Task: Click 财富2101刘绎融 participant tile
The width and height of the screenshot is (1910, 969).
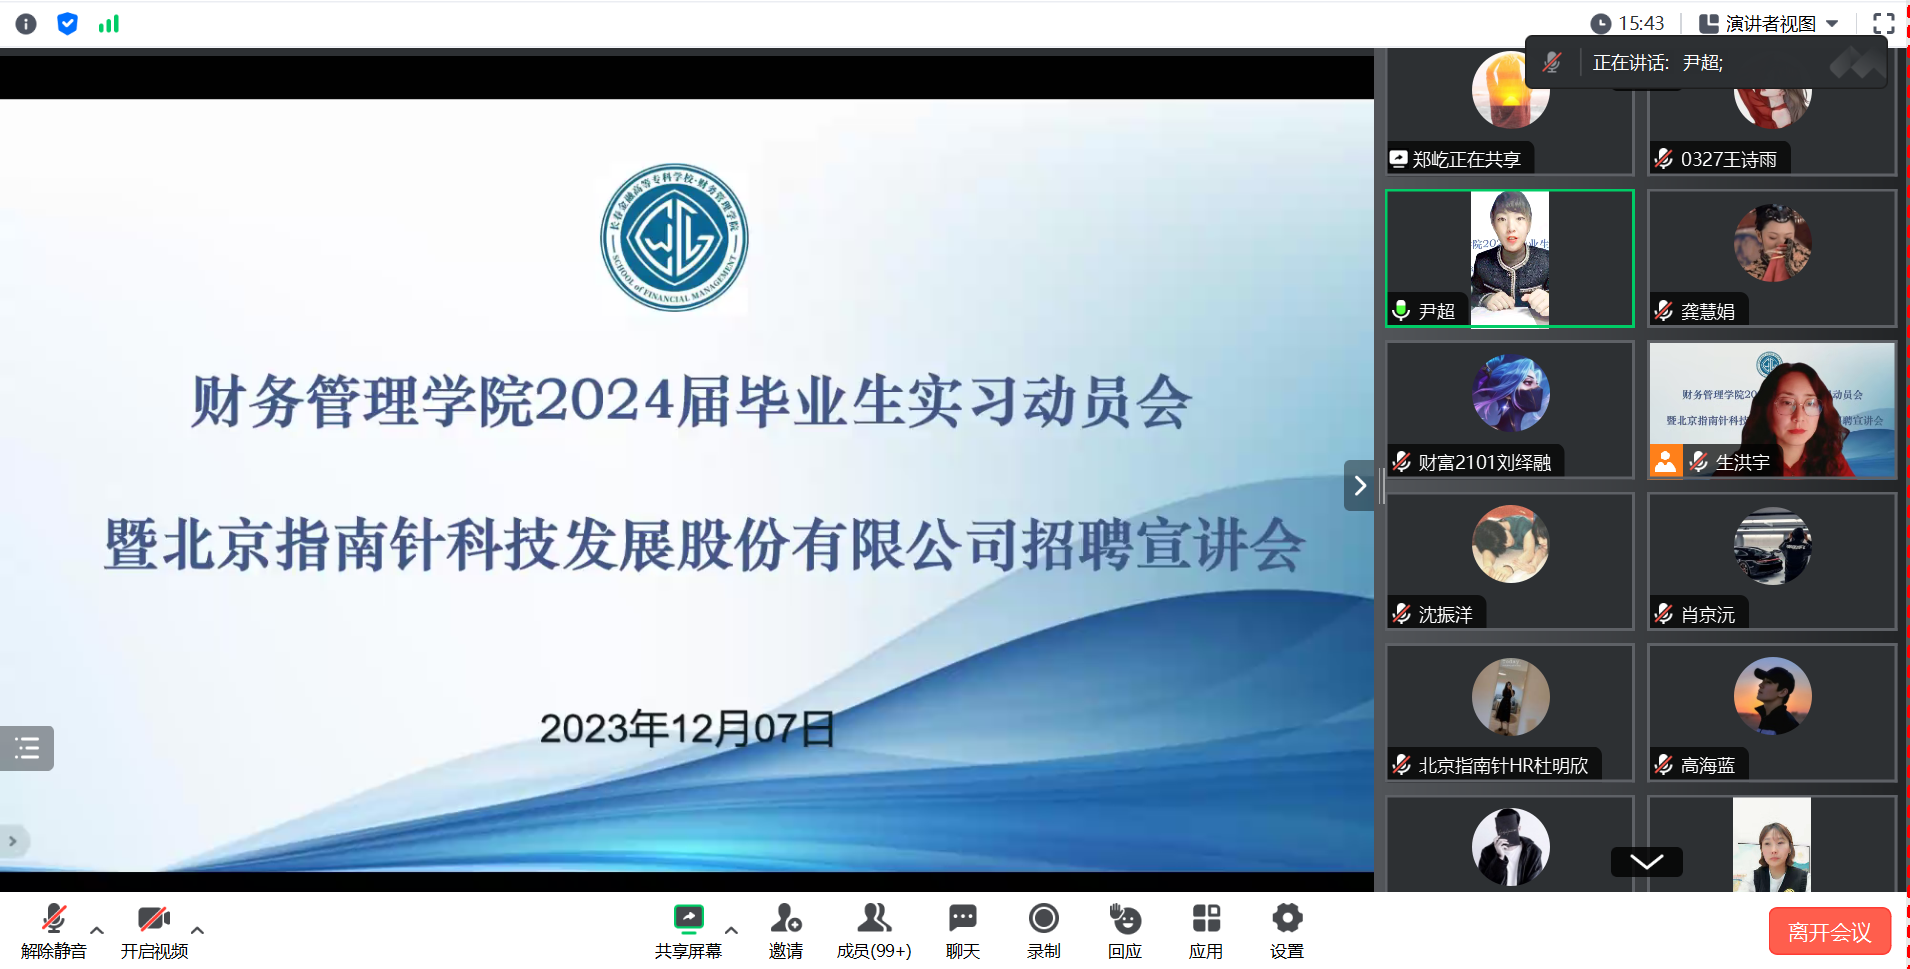Action: [1510, 410]
